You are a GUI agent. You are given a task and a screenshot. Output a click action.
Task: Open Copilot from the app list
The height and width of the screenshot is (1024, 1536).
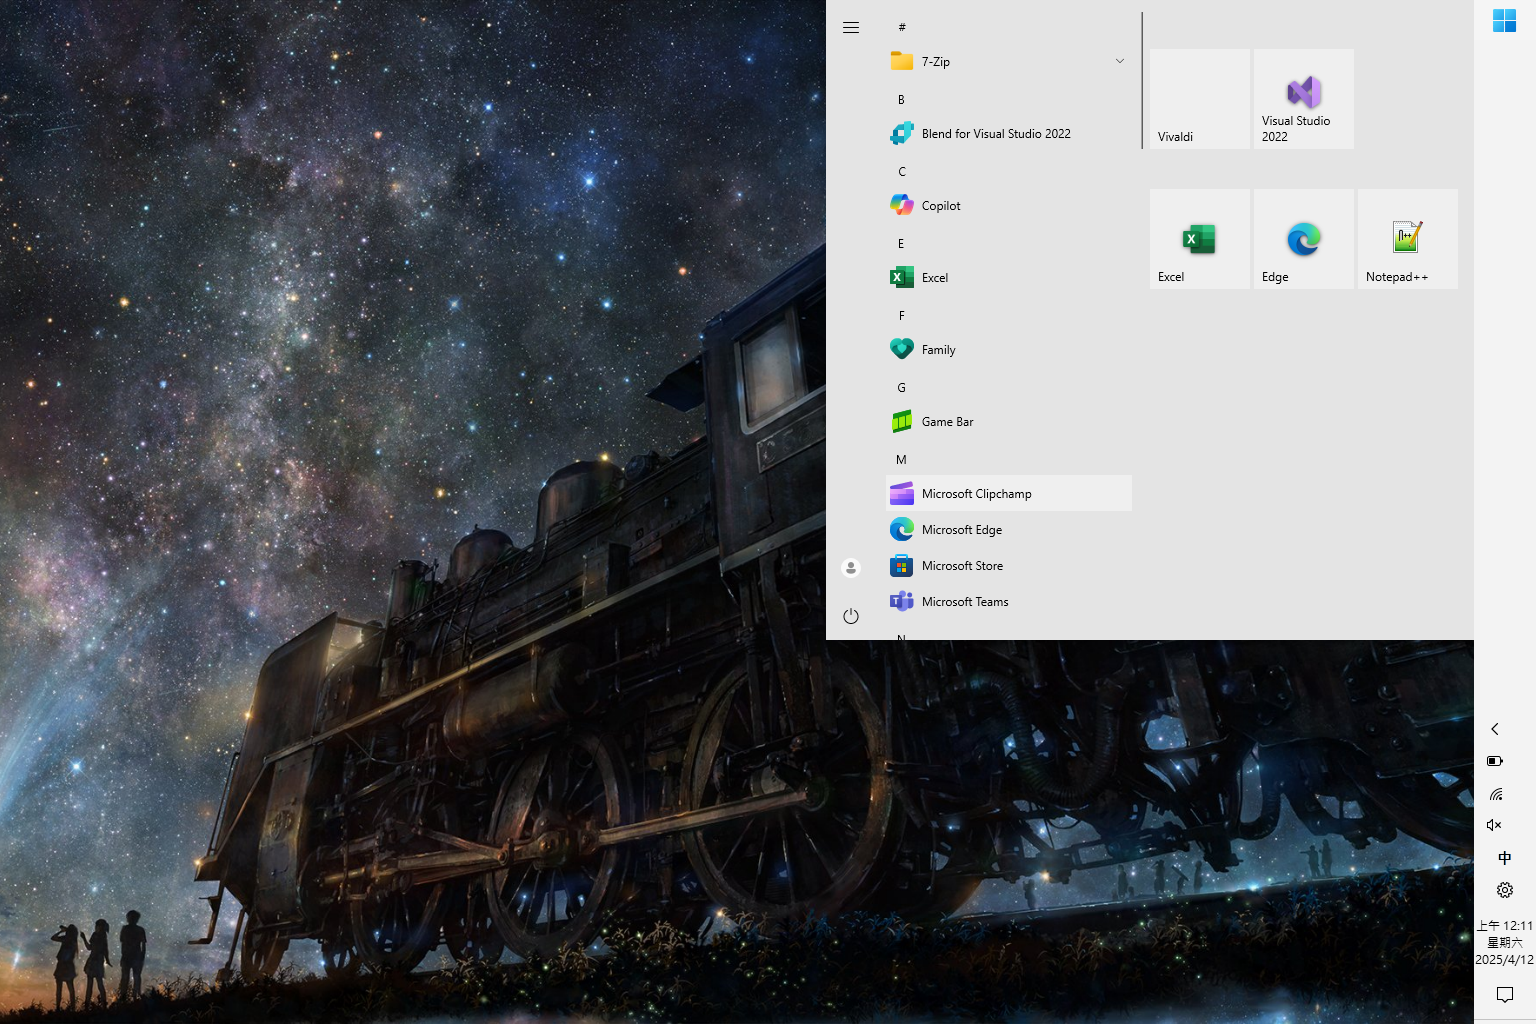point(941,206)
